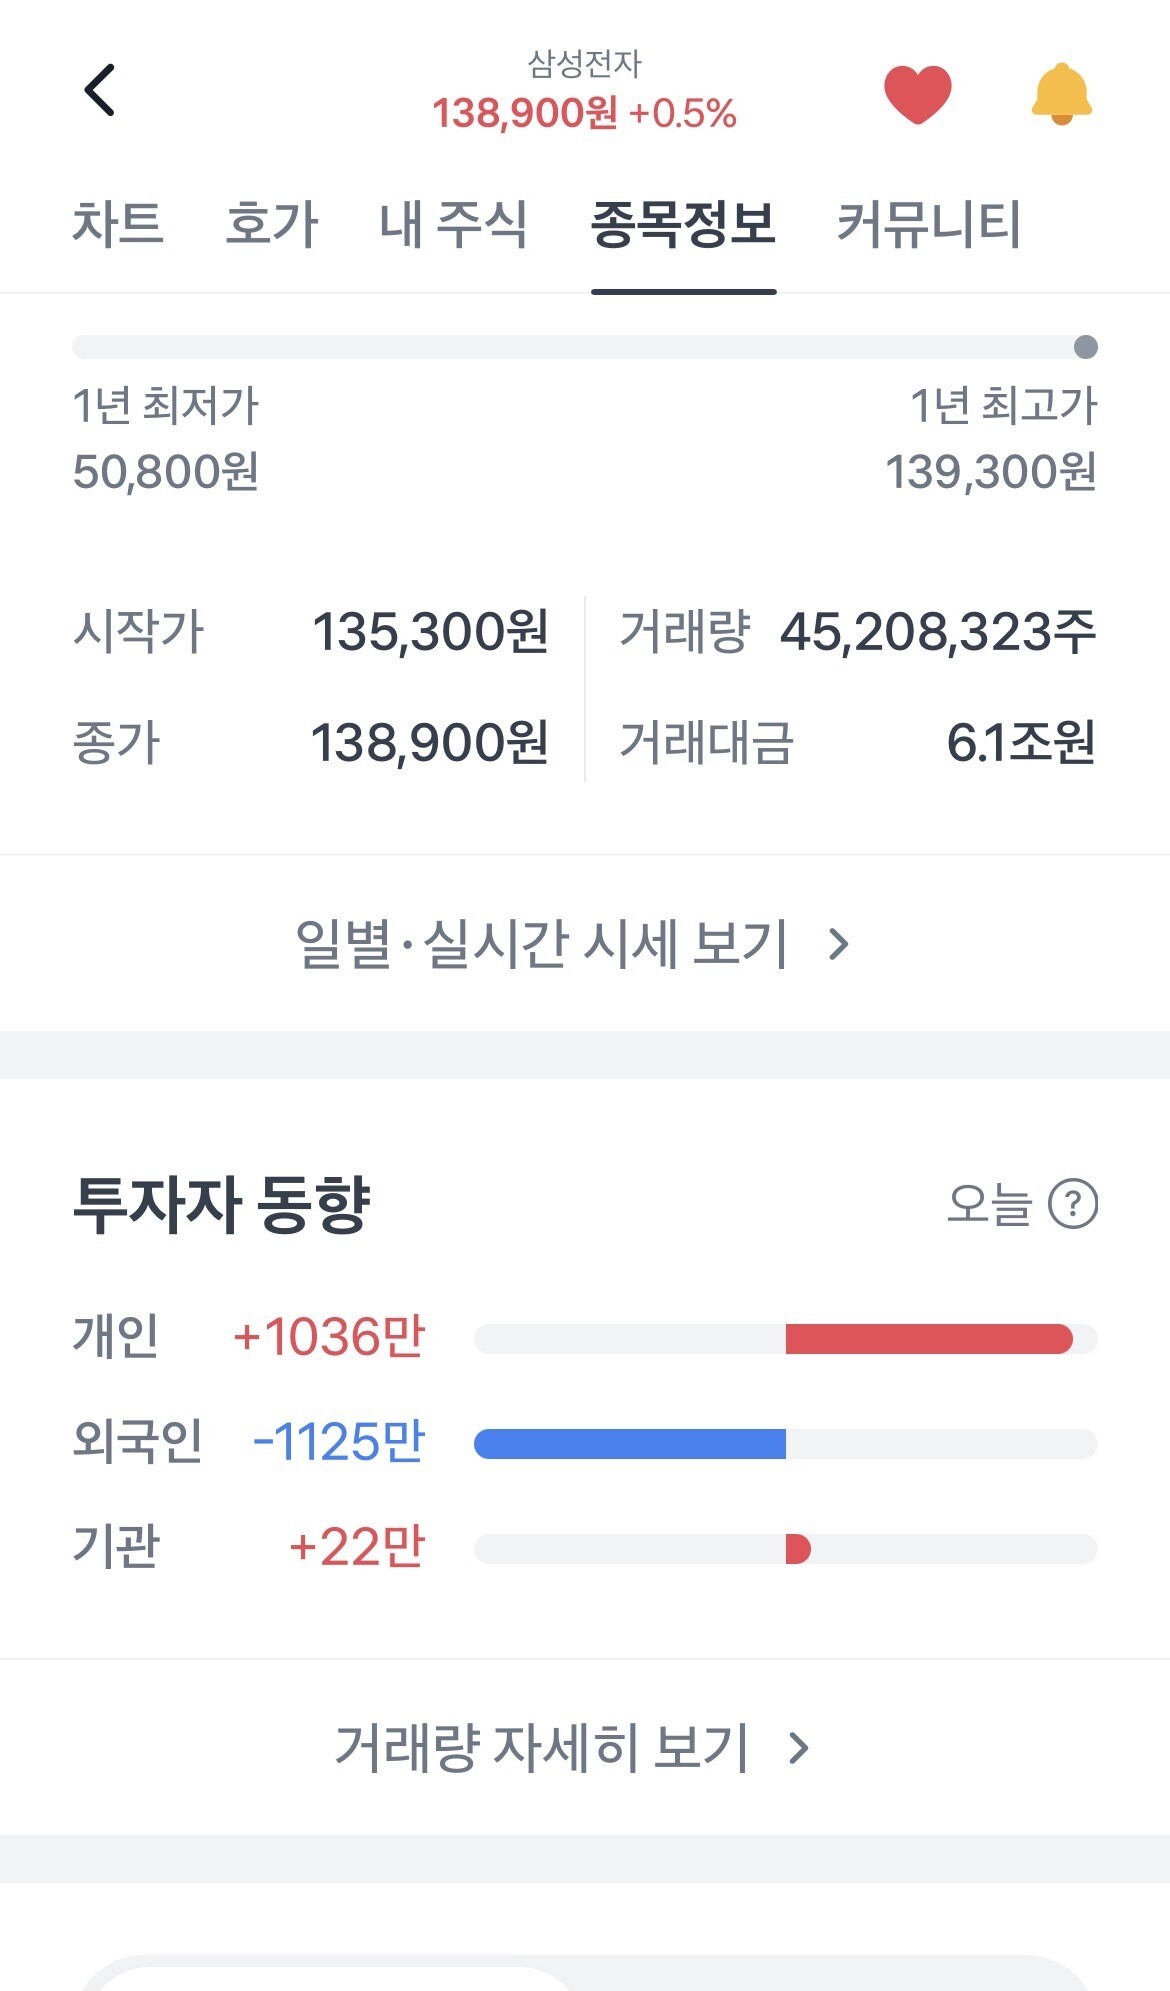This screenshot has height=1991, width=1170.
Task: Open 거래량 자세히 보기 link
Action: pos(542,1747)
